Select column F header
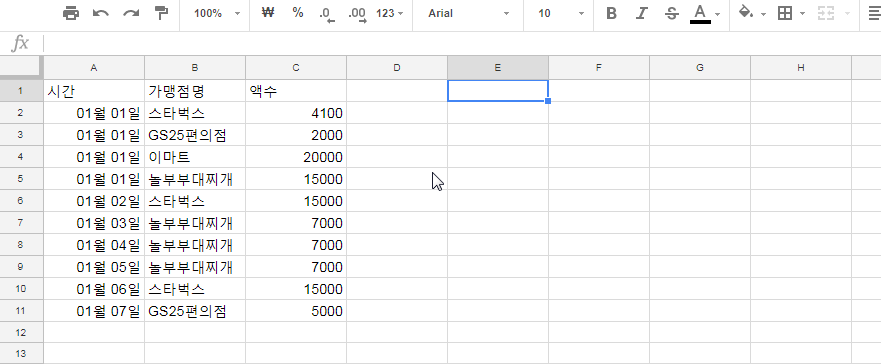Viewport: 881px width, 364px height. (x=599, y=67)
